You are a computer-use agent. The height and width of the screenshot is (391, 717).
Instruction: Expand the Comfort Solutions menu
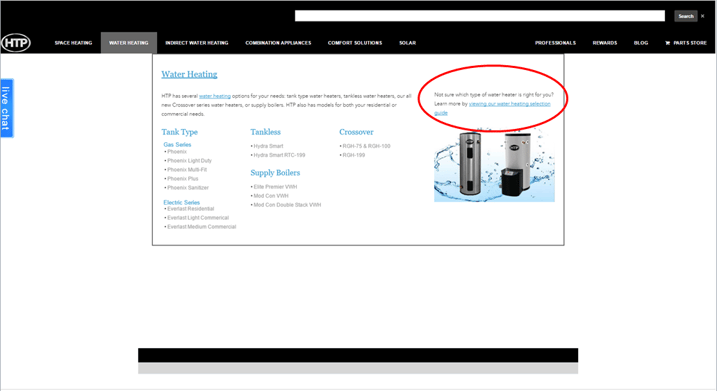355,43
